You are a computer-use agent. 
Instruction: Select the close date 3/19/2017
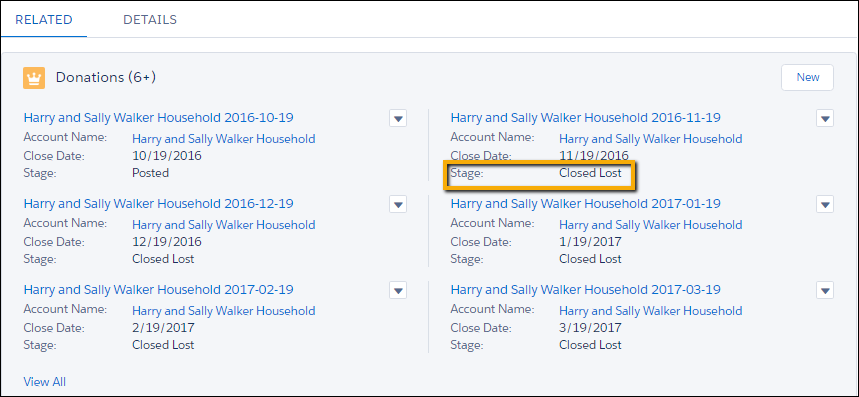point(590,327)
